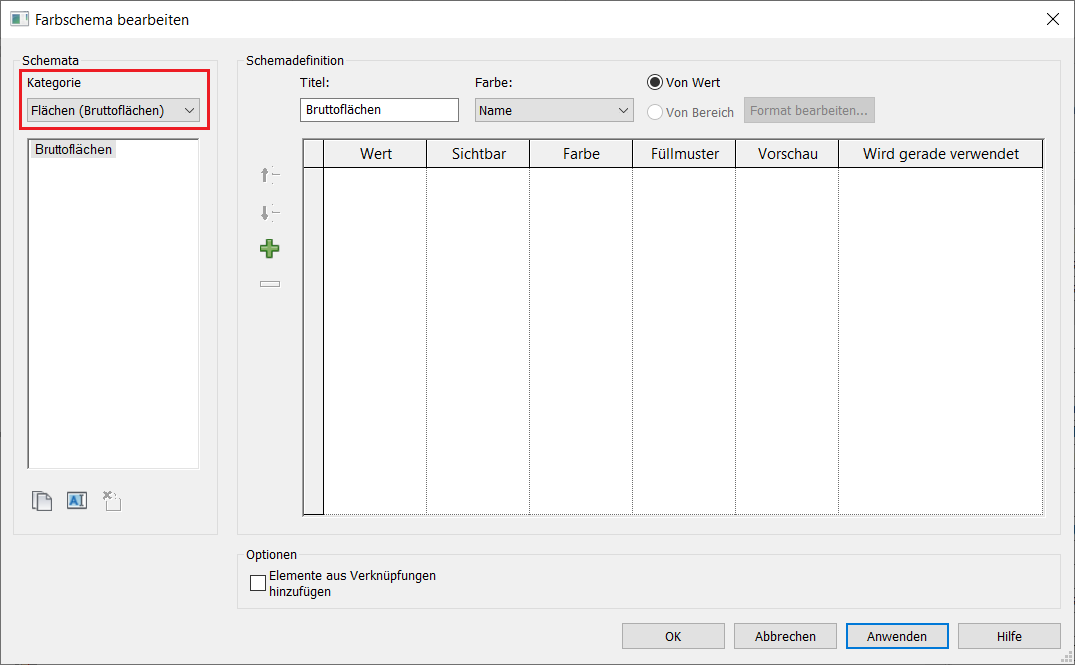The height and width of the screenshot is (665, 1075).
Task: Cancel the dialog via Abbrechen
Action: (785, 636)
